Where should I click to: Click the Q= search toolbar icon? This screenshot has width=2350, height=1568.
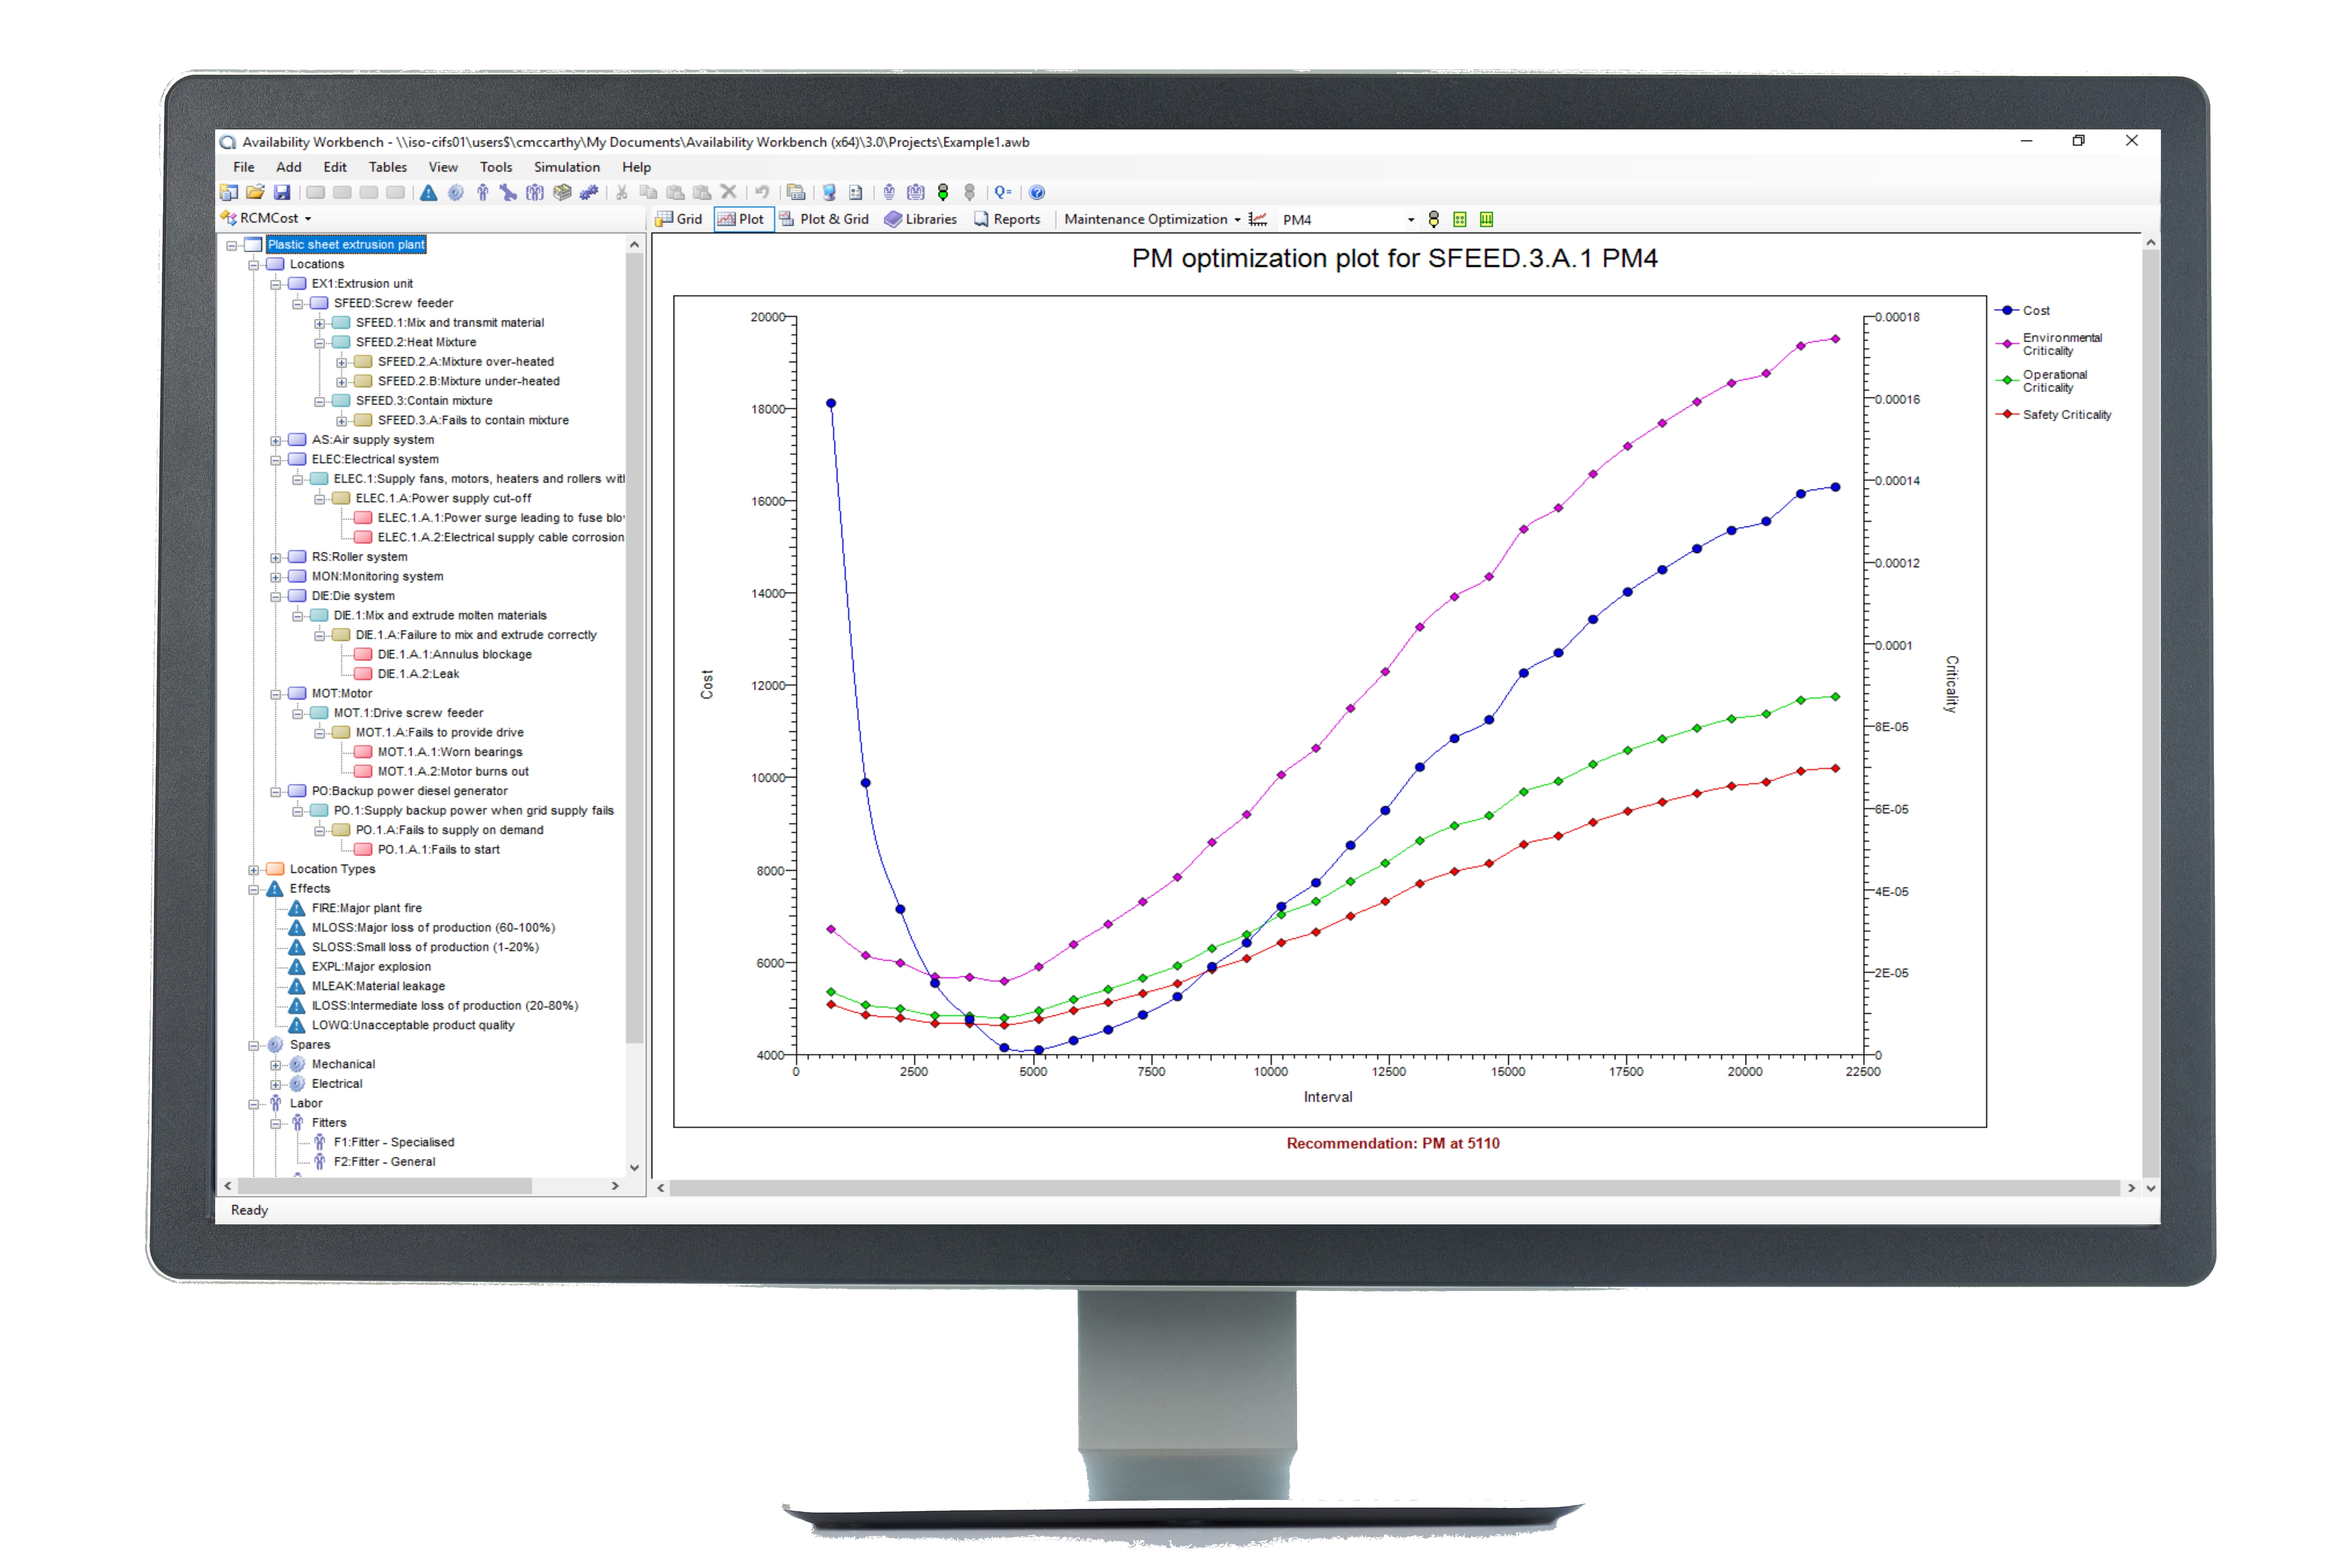click(x=1002, y=192)
